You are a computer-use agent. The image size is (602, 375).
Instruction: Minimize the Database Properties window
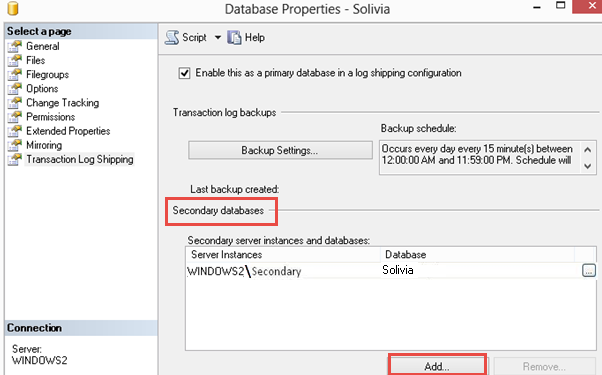(x=537, y=7)
